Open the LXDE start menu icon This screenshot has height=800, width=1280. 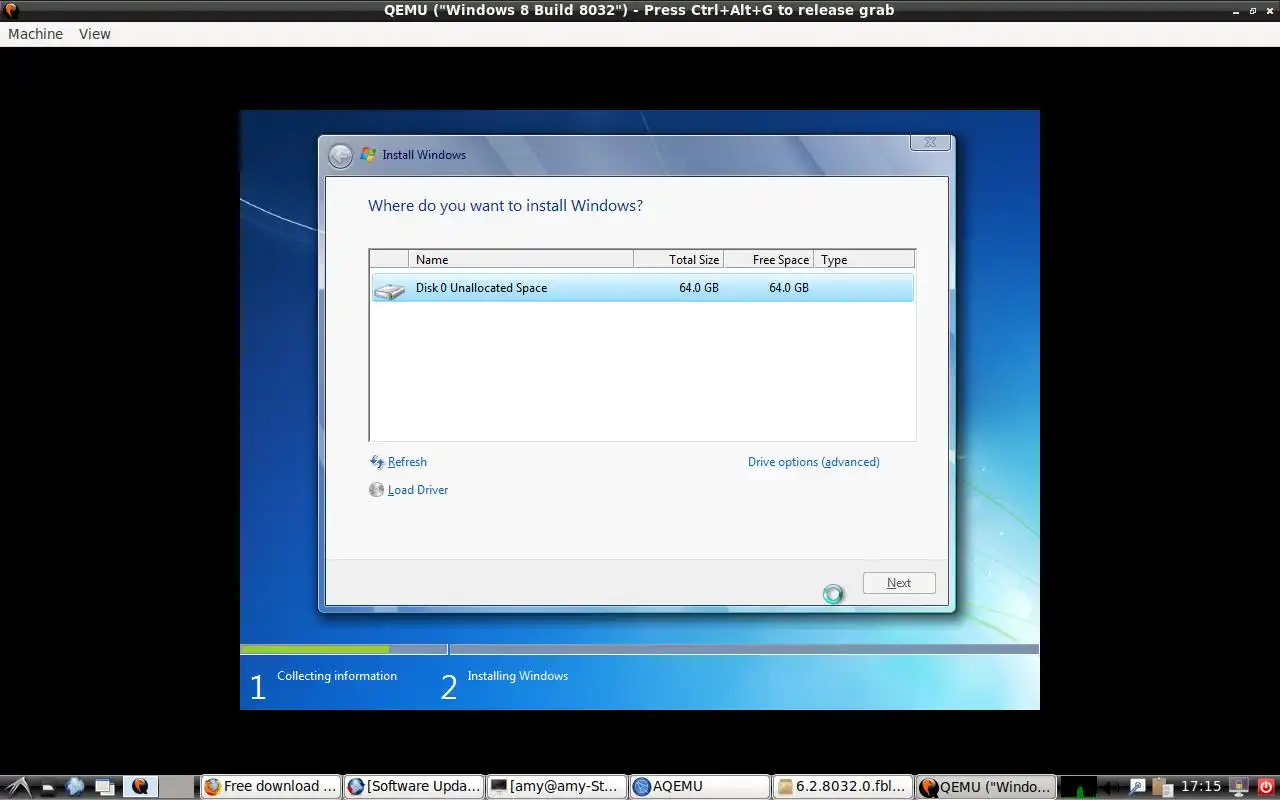(17, 787)
